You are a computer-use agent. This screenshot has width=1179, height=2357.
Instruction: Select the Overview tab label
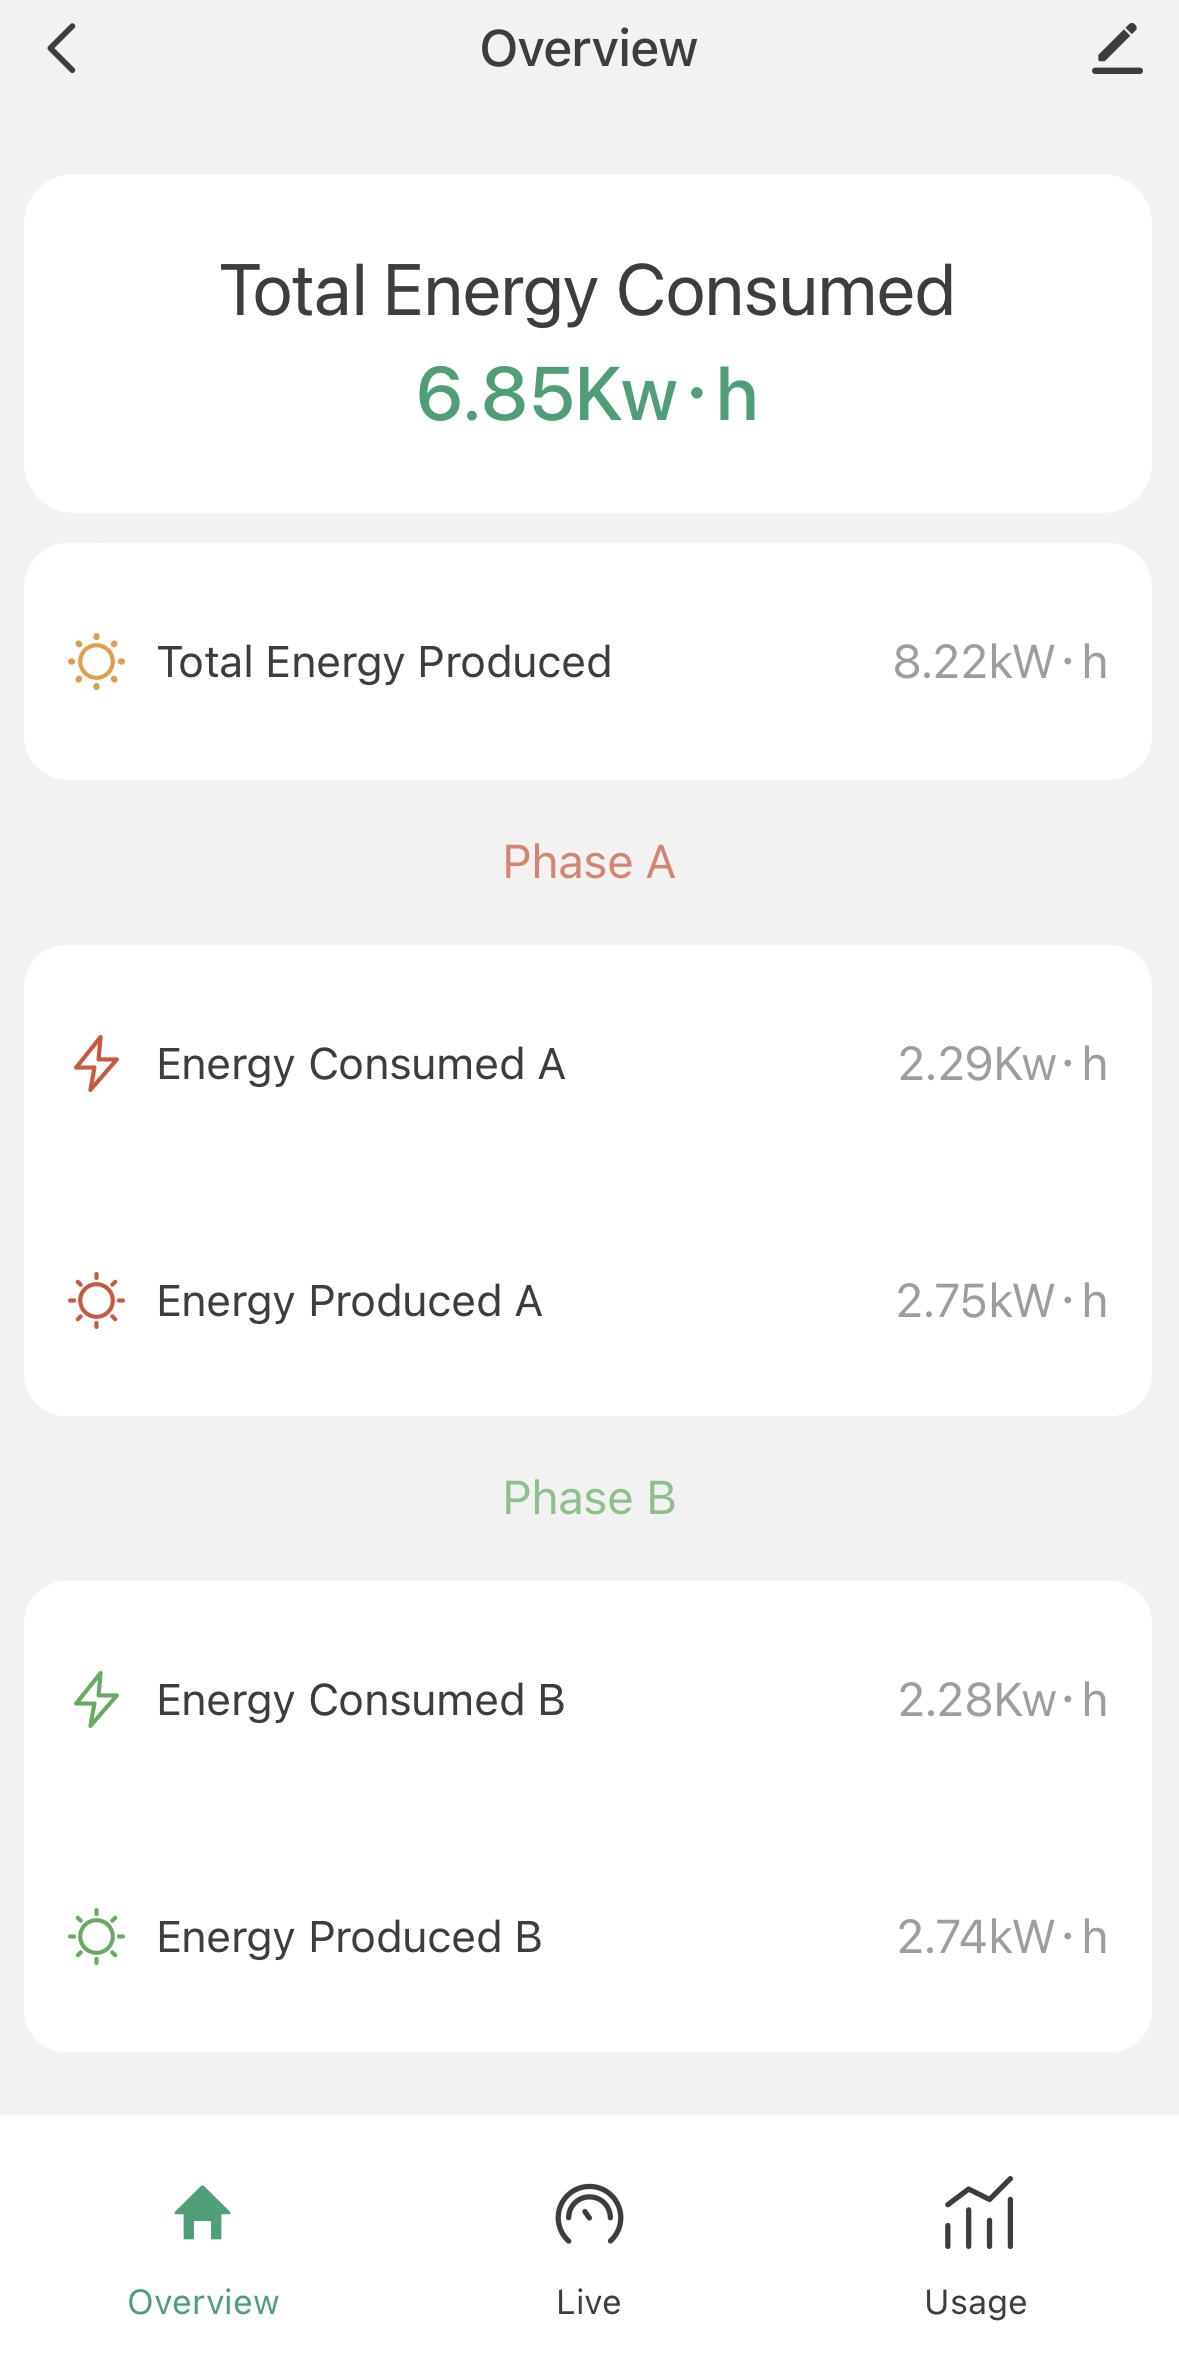click(x=203, y=2301)
